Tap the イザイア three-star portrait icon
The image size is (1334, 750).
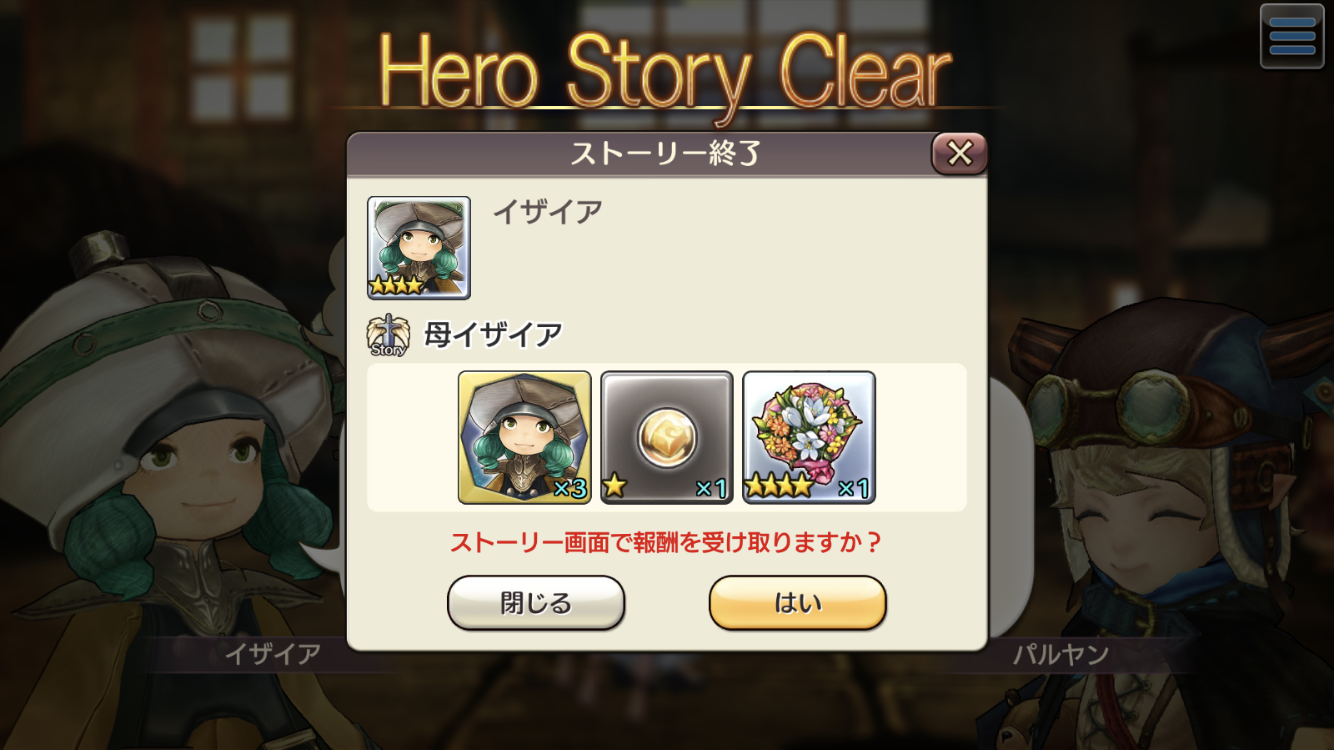(419, 247)
